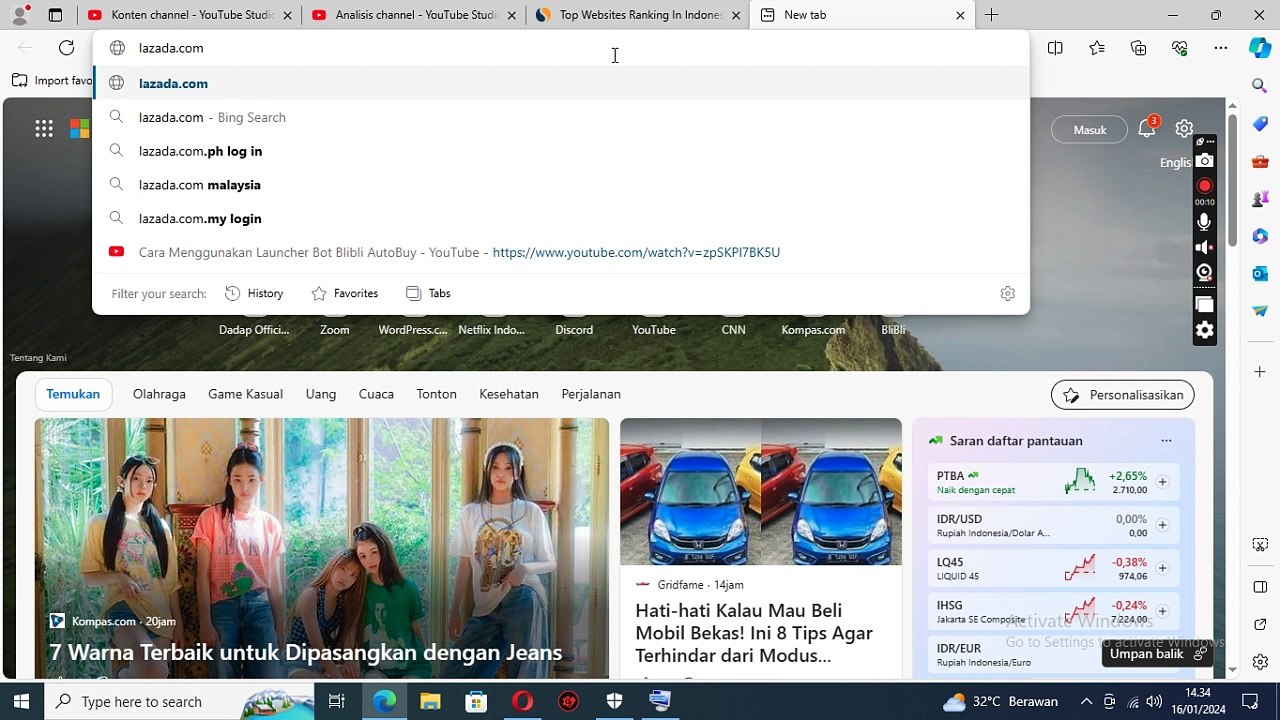Toggle recorder system sound speaker
This screenshot has height=720, width=1280.
pyautogui.click(x=1205, y=247)
